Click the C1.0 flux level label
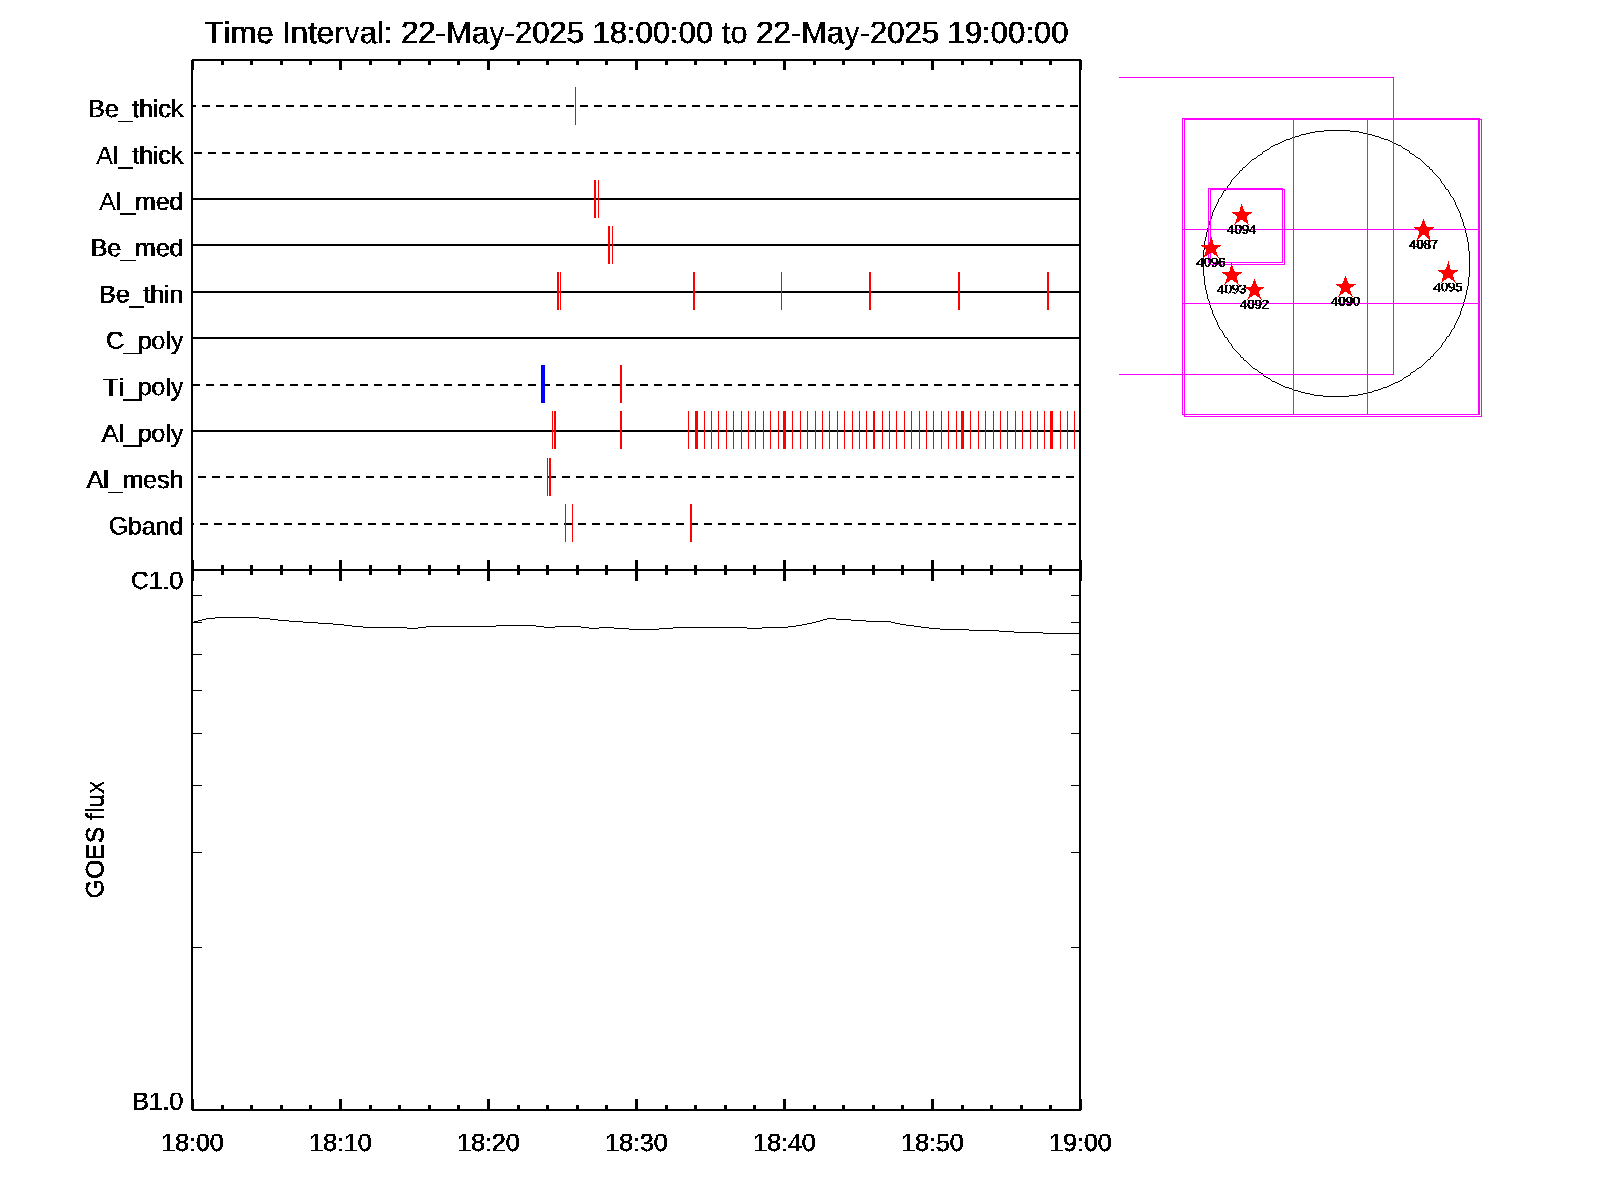The image size is (1600, 1200). pyautogui.click(x=157, y=581)
